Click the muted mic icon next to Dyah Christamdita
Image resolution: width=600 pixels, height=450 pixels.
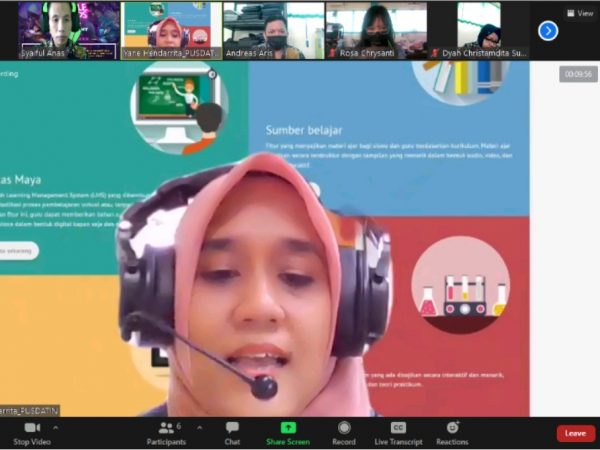pyautogui.click(x=434, y=53)
